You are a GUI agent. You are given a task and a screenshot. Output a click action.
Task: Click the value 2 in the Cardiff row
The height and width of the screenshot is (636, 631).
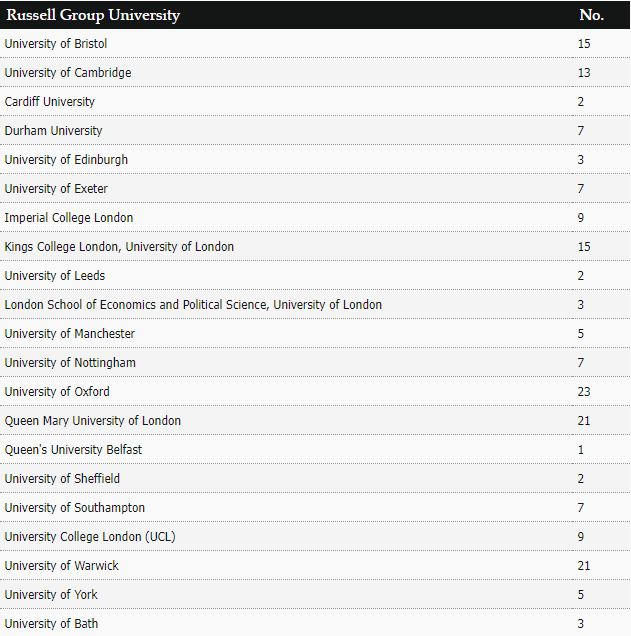coord(581,102)
